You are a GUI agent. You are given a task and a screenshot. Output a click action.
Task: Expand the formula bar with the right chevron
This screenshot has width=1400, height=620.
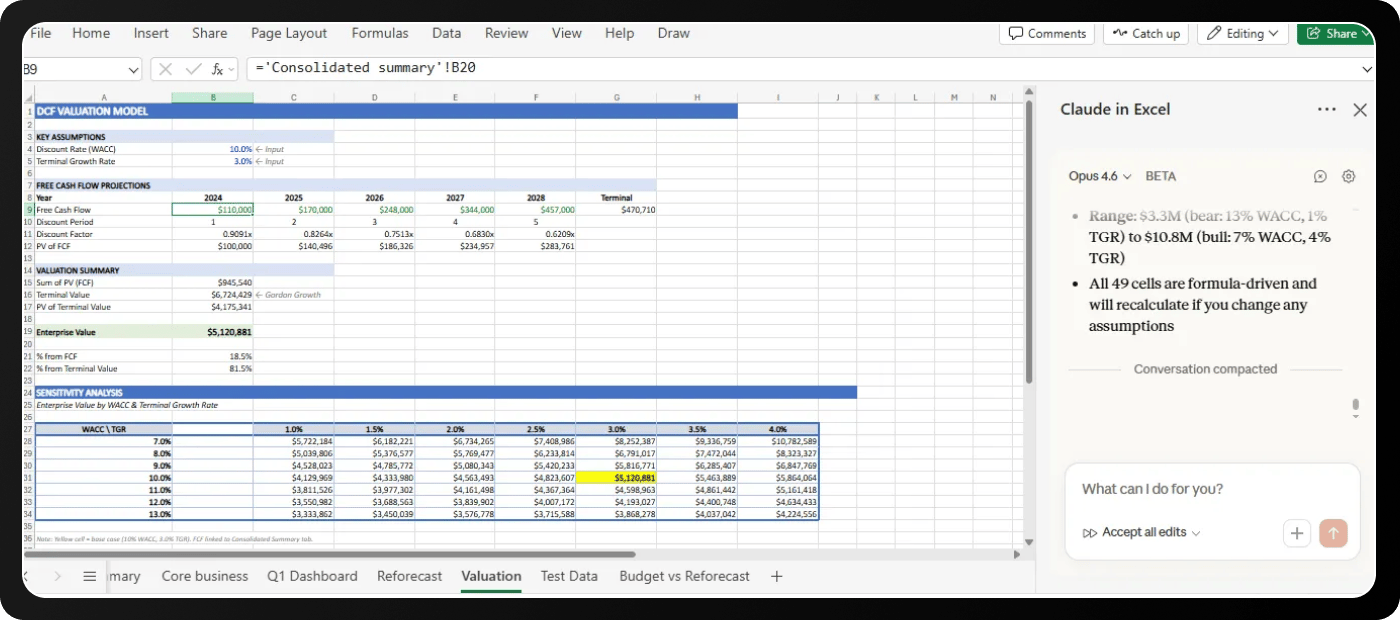(x=1368, y=69)
